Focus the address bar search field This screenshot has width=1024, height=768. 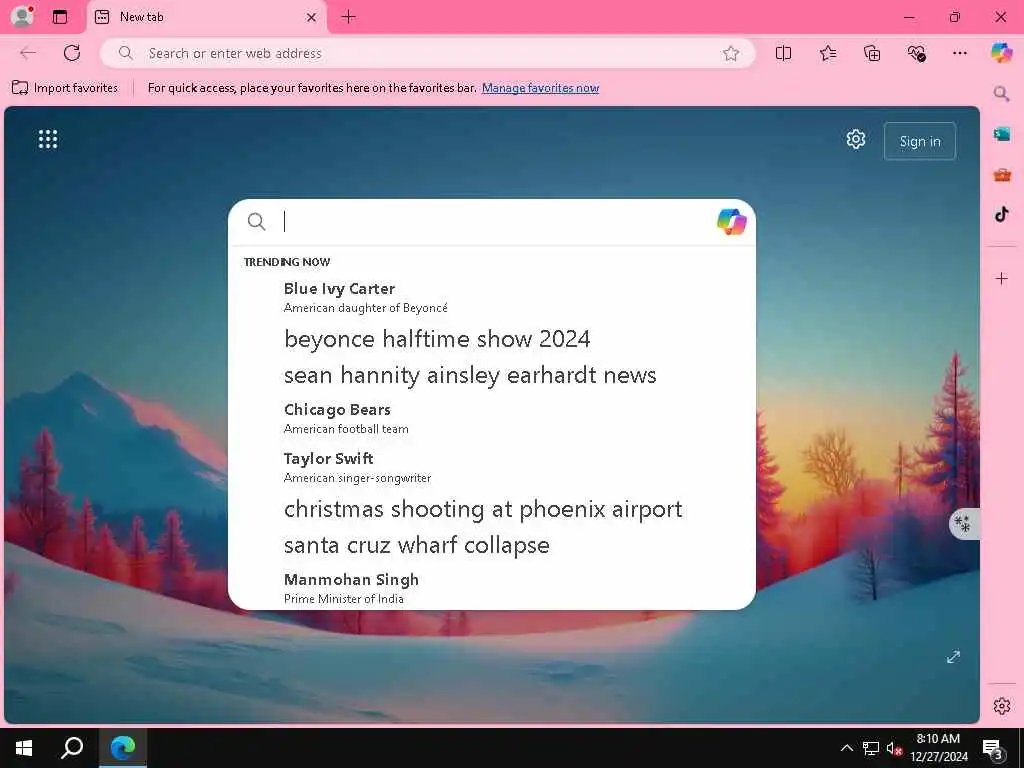[427, 53]
